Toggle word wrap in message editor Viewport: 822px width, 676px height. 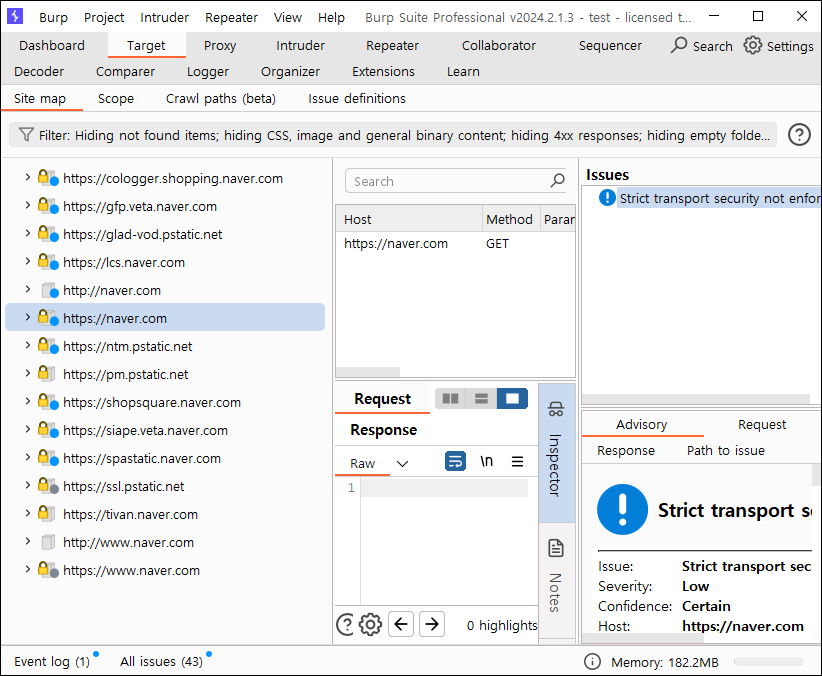tap(455, 462)
